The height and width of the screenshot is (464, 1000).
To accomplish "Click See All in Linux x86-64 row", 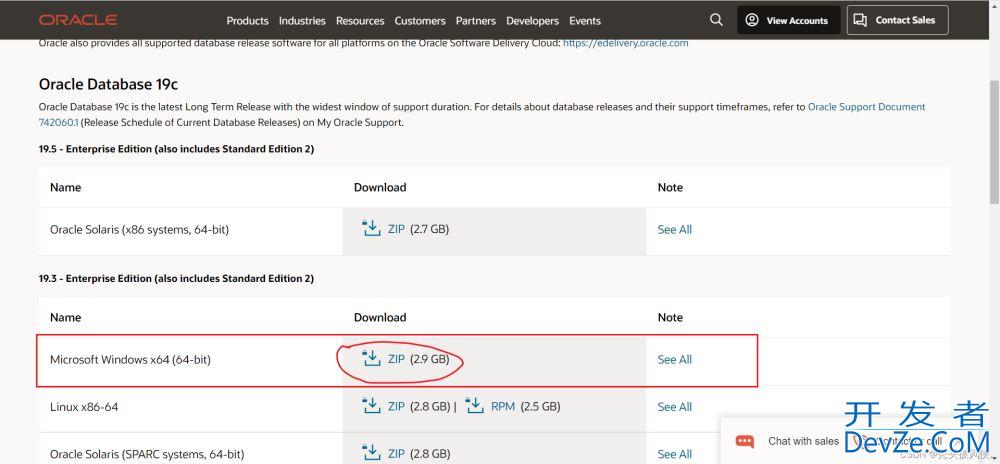I will pyautogui.click(x=675, y=407).
